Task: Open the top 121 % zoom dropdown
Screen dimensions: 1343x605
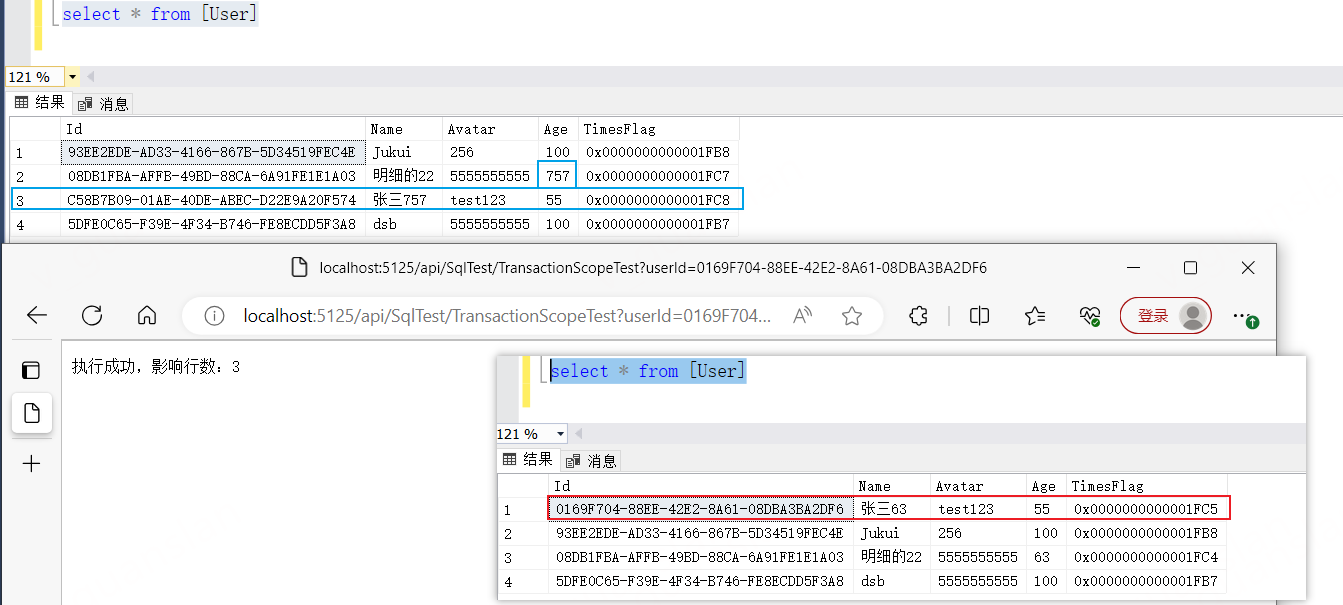Action: coord(72,77)
